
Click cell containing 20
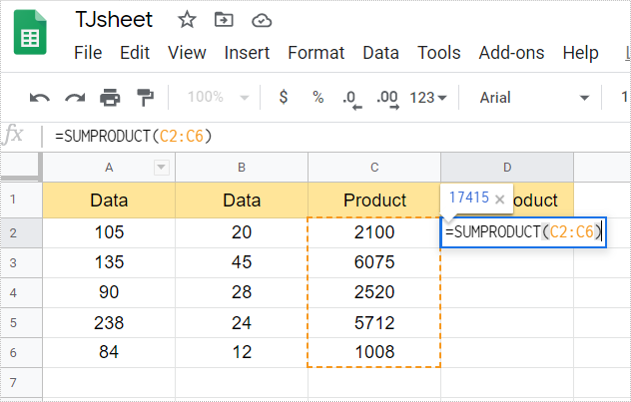pyautogui.click(x=241, y=233)
